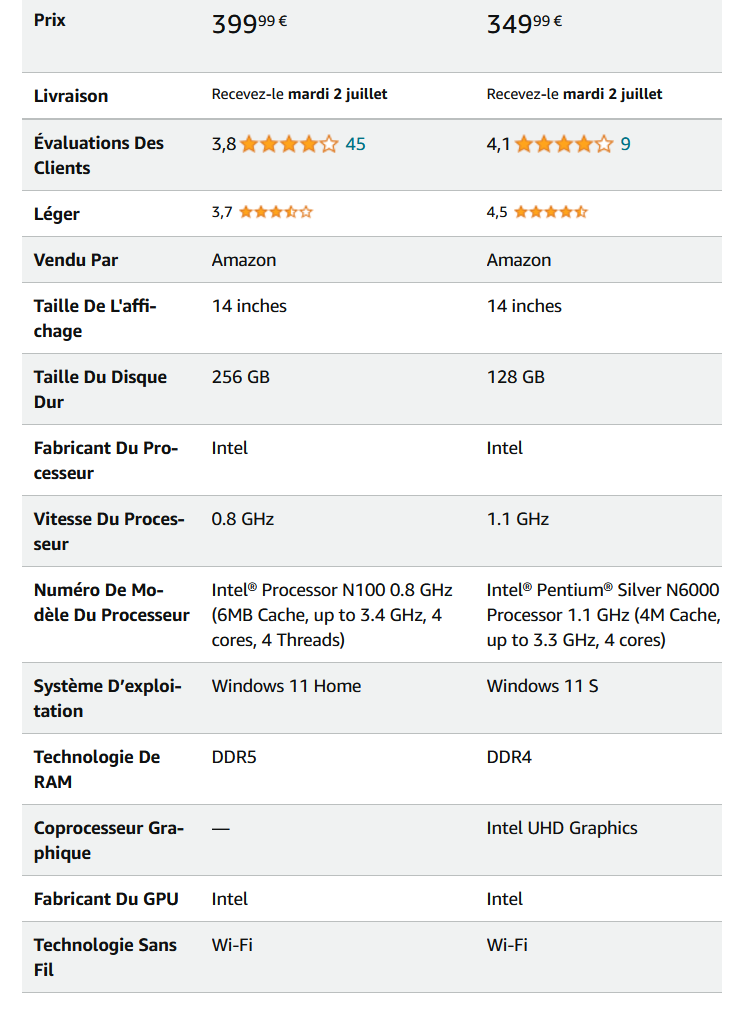Click the 128 GB disk size value
The width and height of the screenshot is (732, 1019).
516,377
